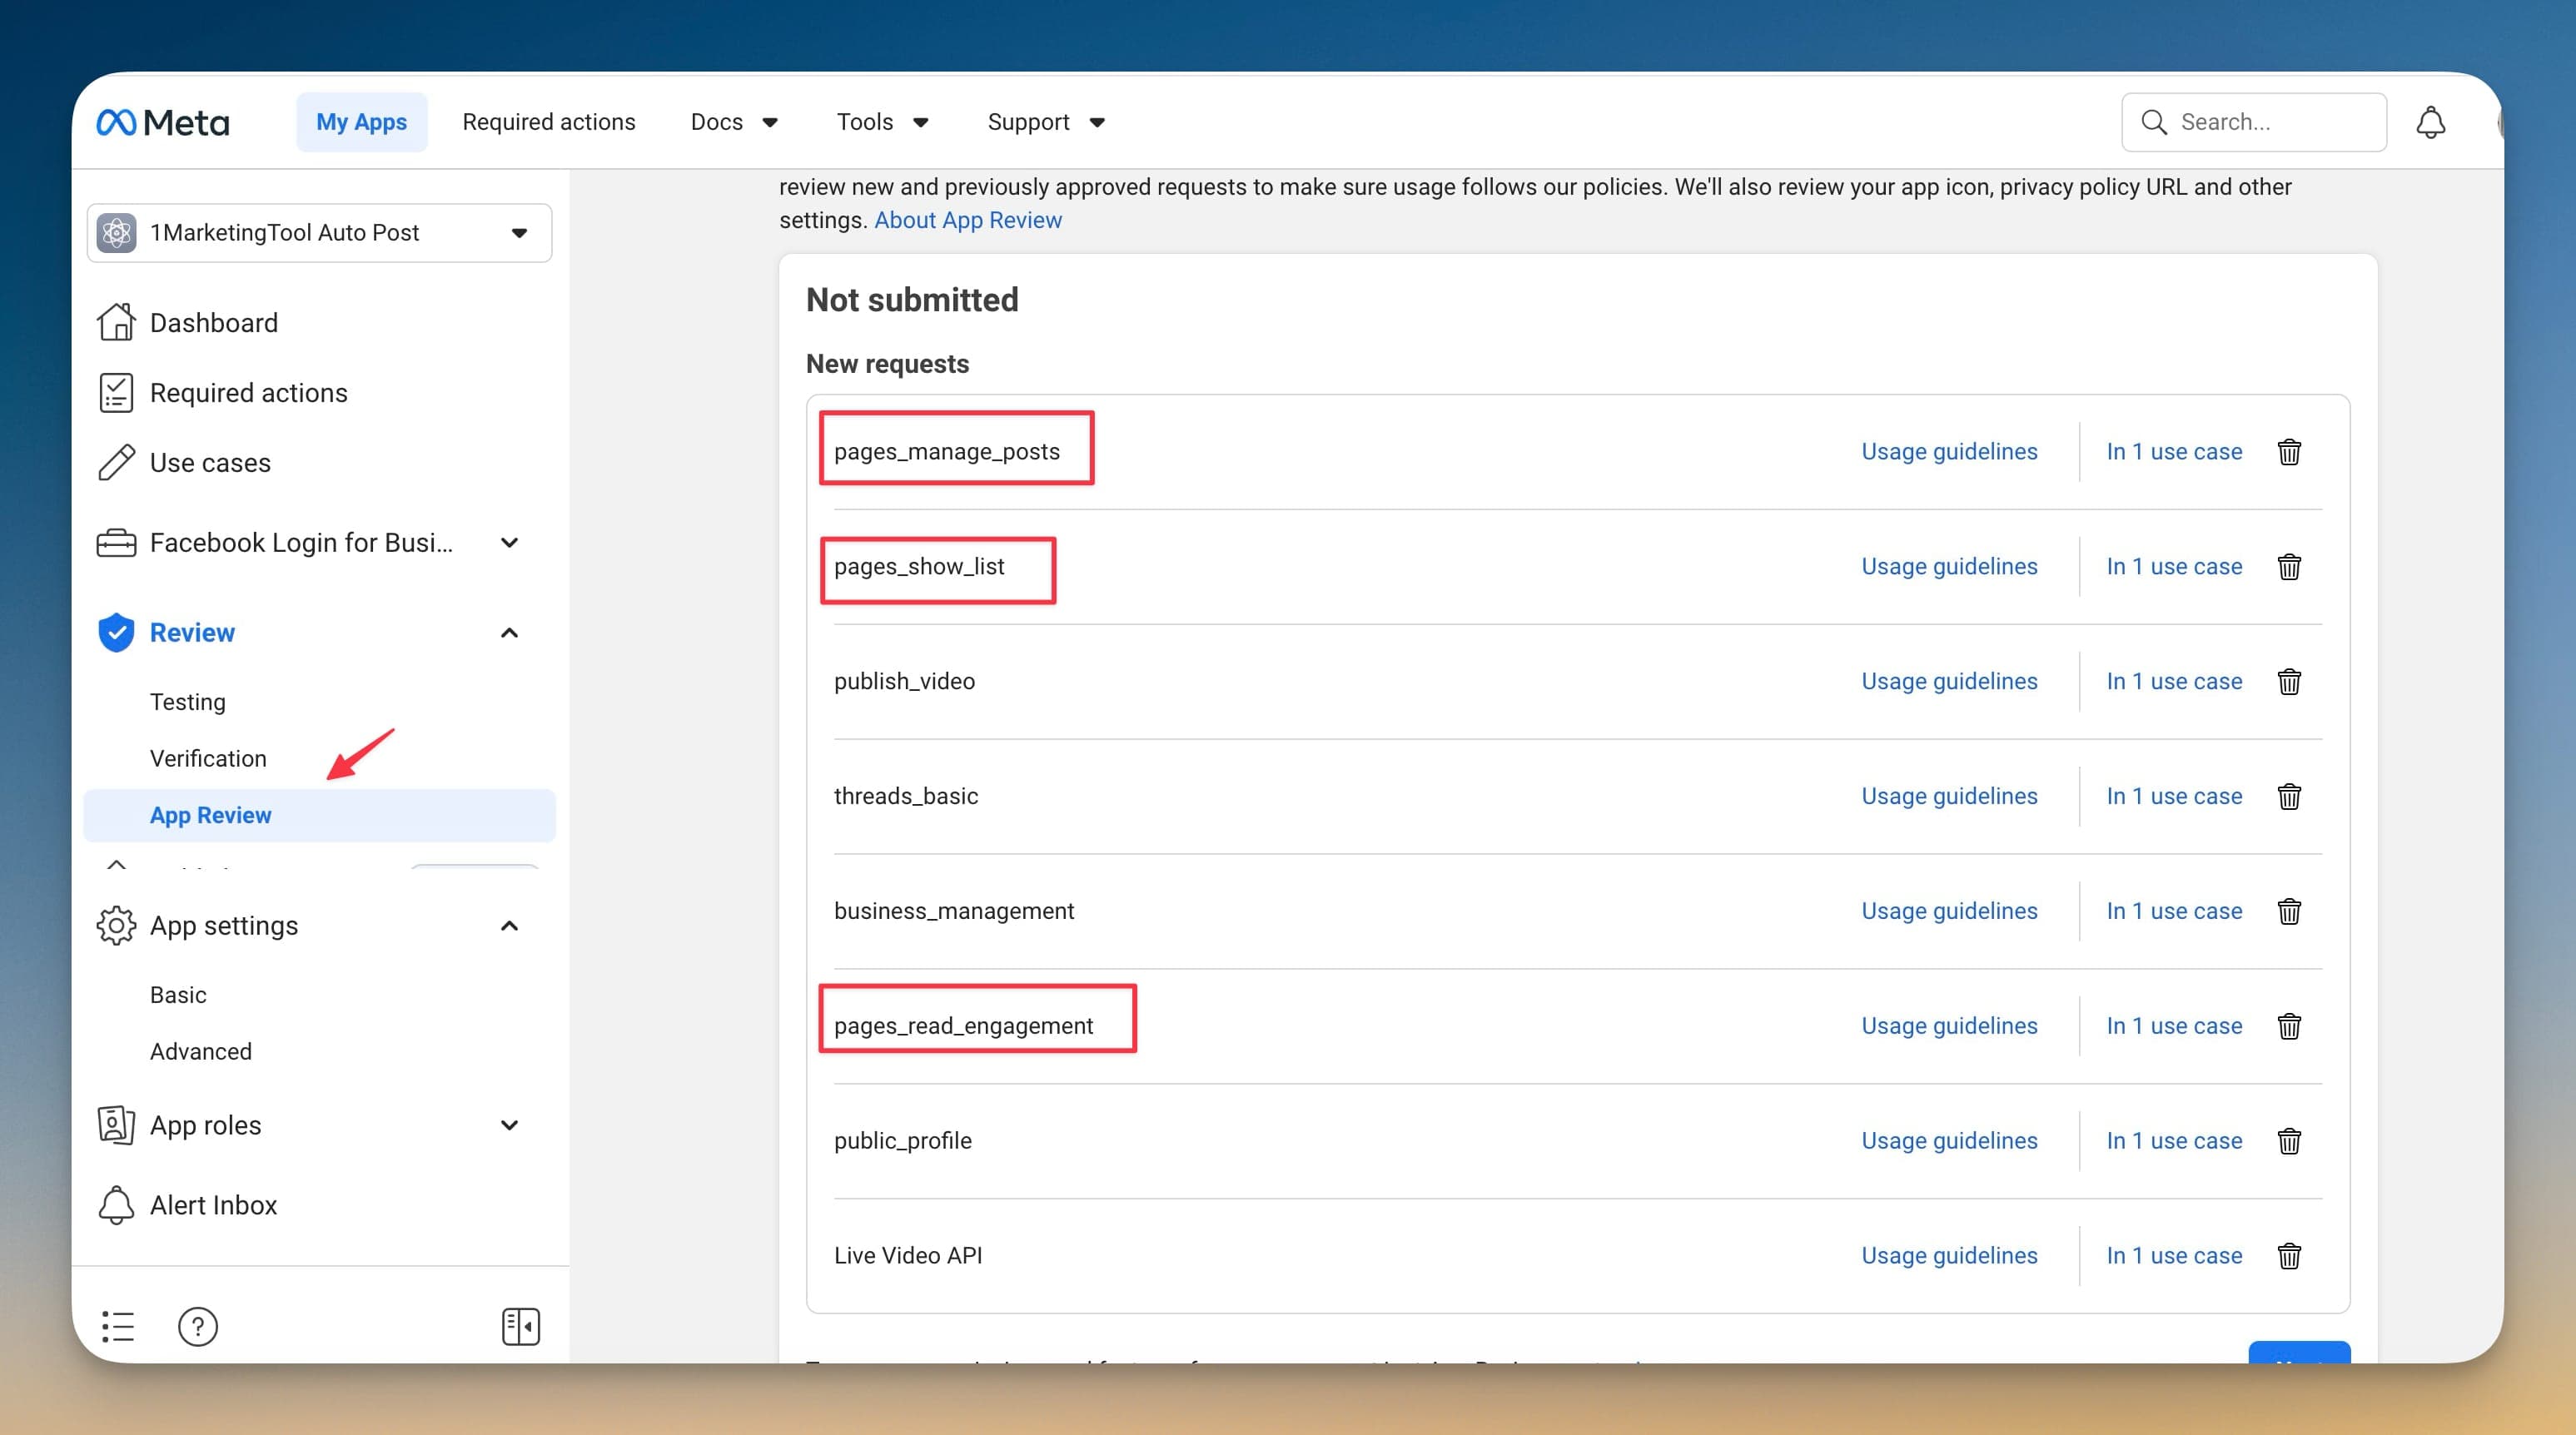Open the Support dropdown menu
Viewport: 2576px width, 1435px height.
click(1046, 122)
